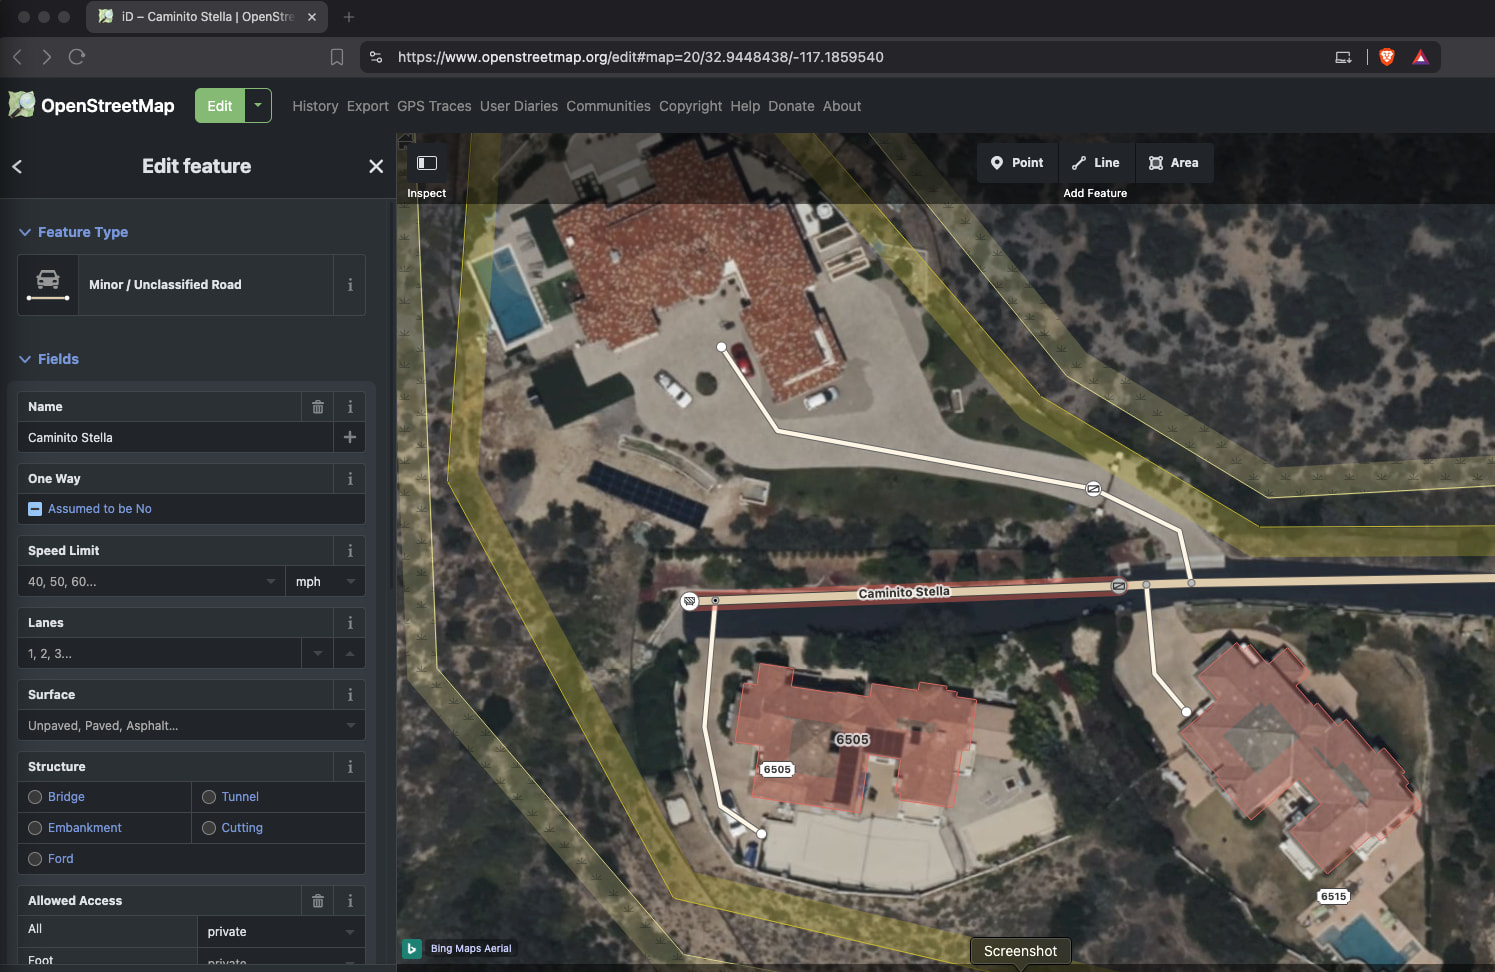Click the Caminito Stella road label on map
1495x972 pixels.
tap(904, 592)
